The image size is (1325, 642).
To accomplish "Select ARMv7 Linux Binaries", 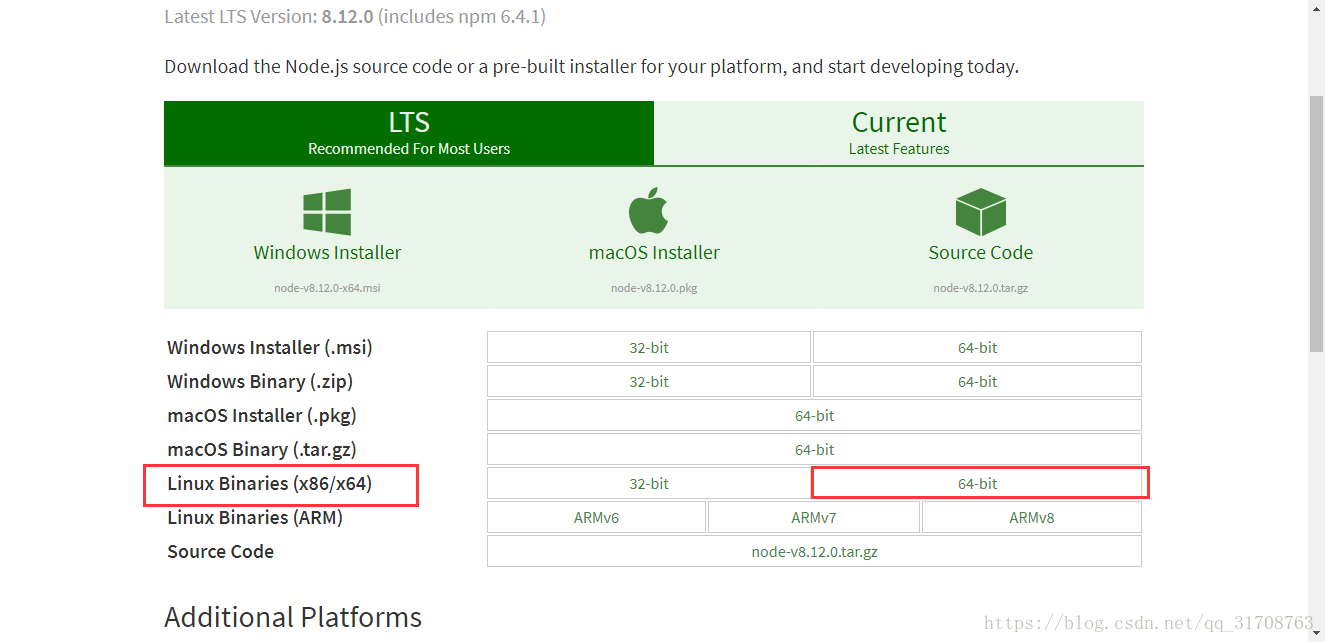I will (814, 518).
